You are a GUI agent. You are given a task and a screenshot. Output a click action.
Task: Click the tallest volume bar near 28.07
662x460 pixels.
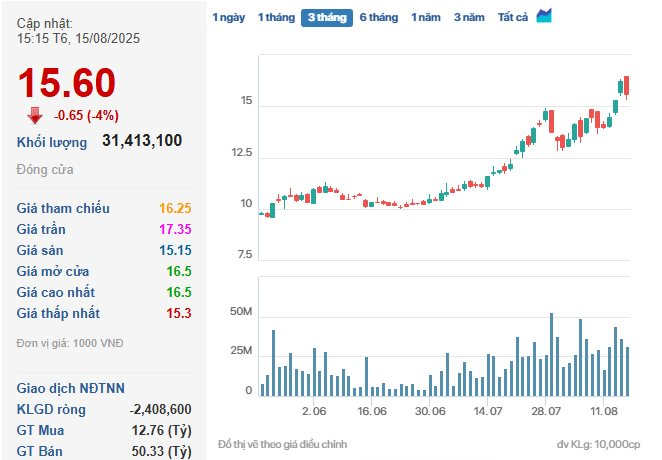coord(551,354)
